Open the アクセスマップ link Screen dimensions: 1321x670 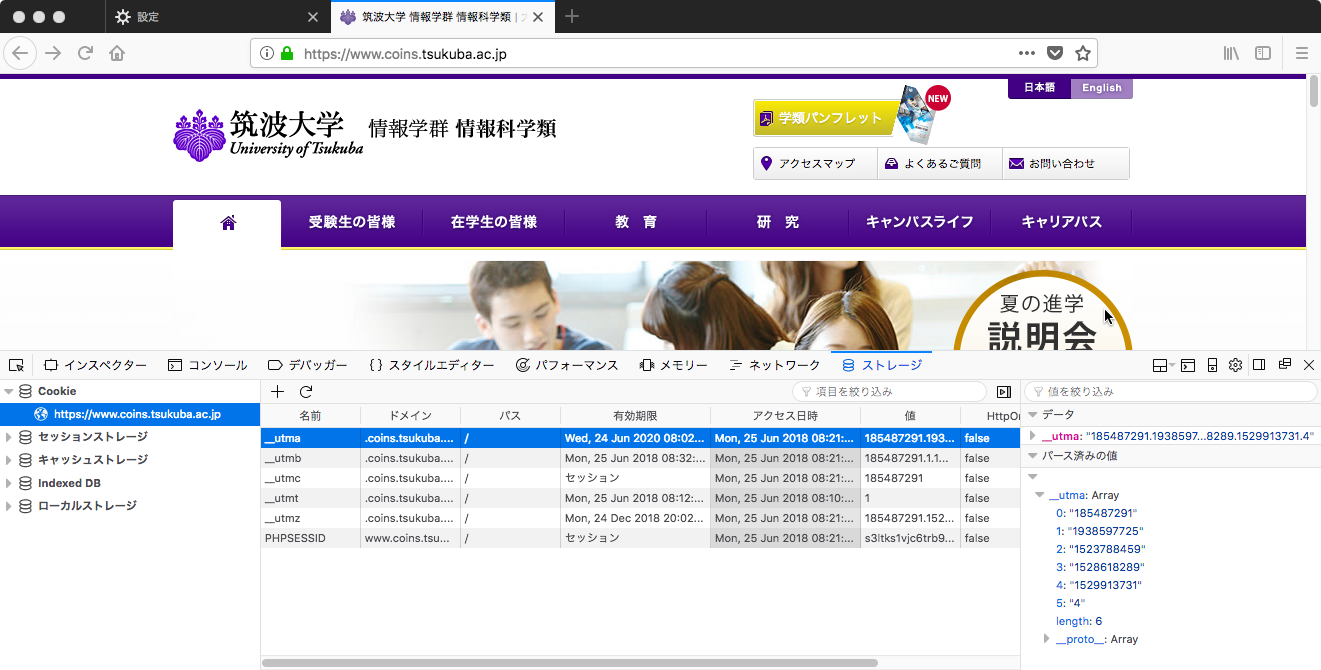(815, 164)
